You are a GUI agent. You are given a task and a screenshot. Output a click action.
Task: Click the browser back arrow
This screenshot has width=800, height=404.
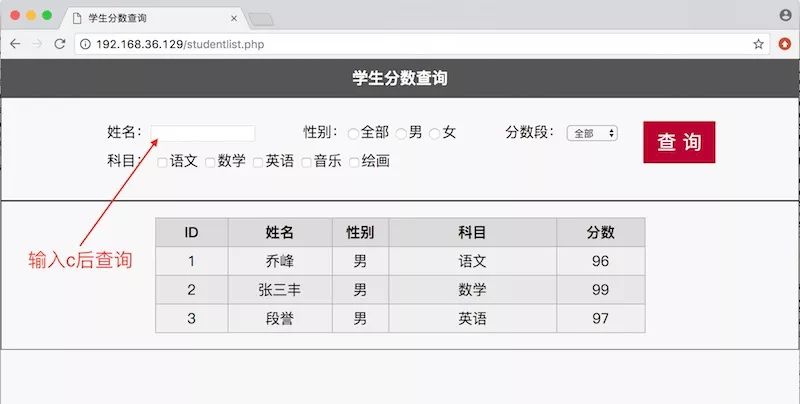click(x=15, y=44)
